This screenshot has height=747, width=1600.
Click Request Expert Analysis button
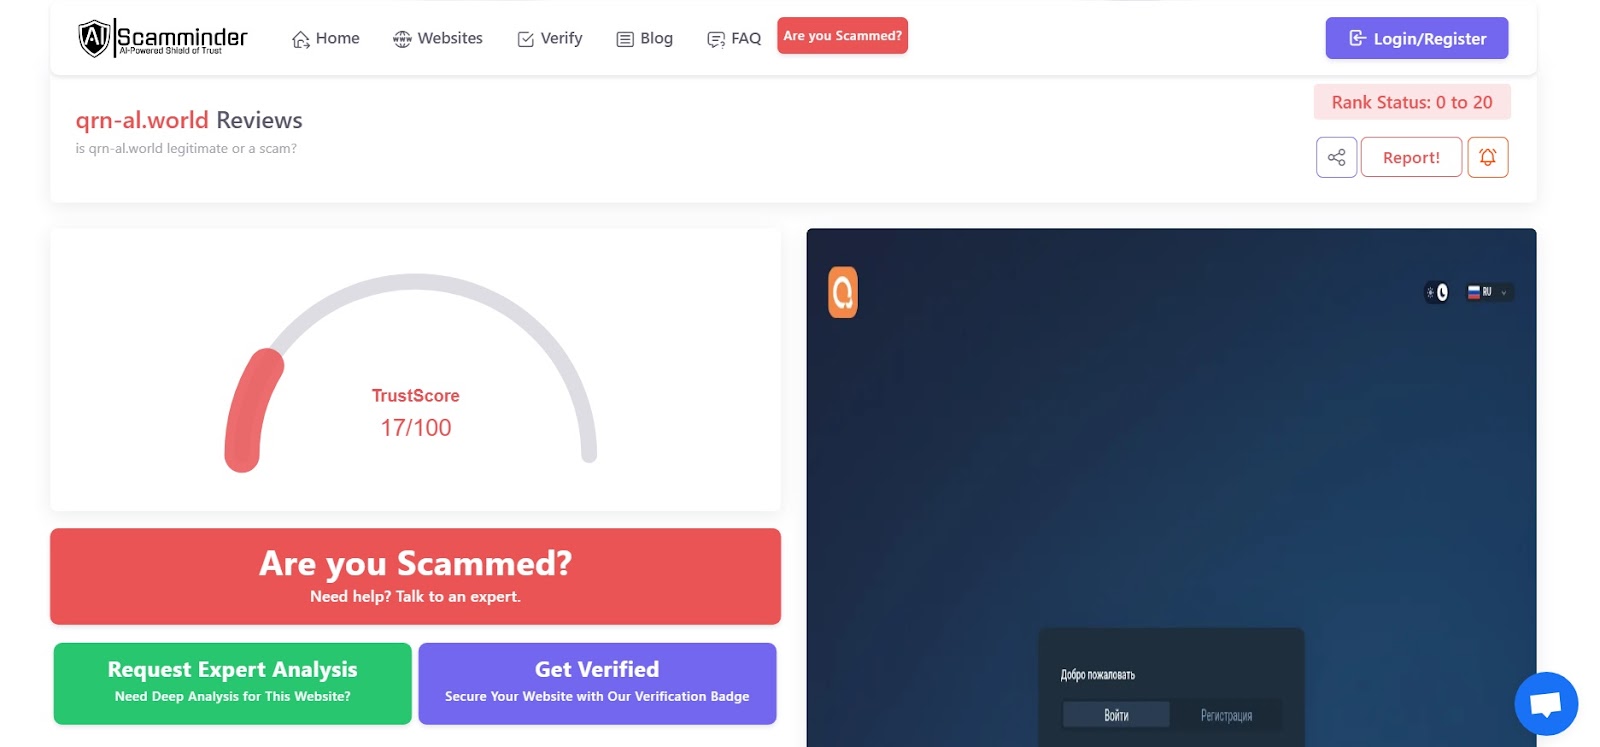click(x=232, y=683)
